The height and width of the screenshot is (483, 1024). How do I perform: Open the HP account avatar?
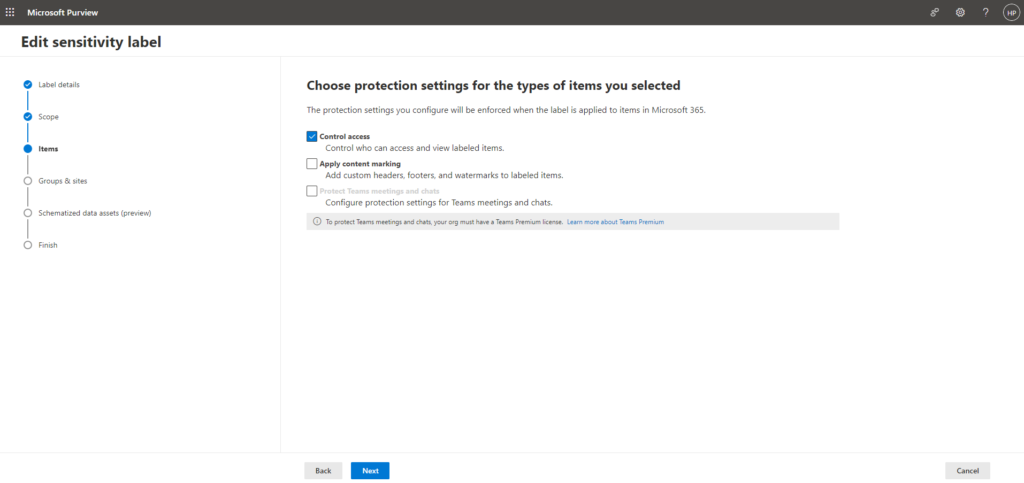[1010, 12]
